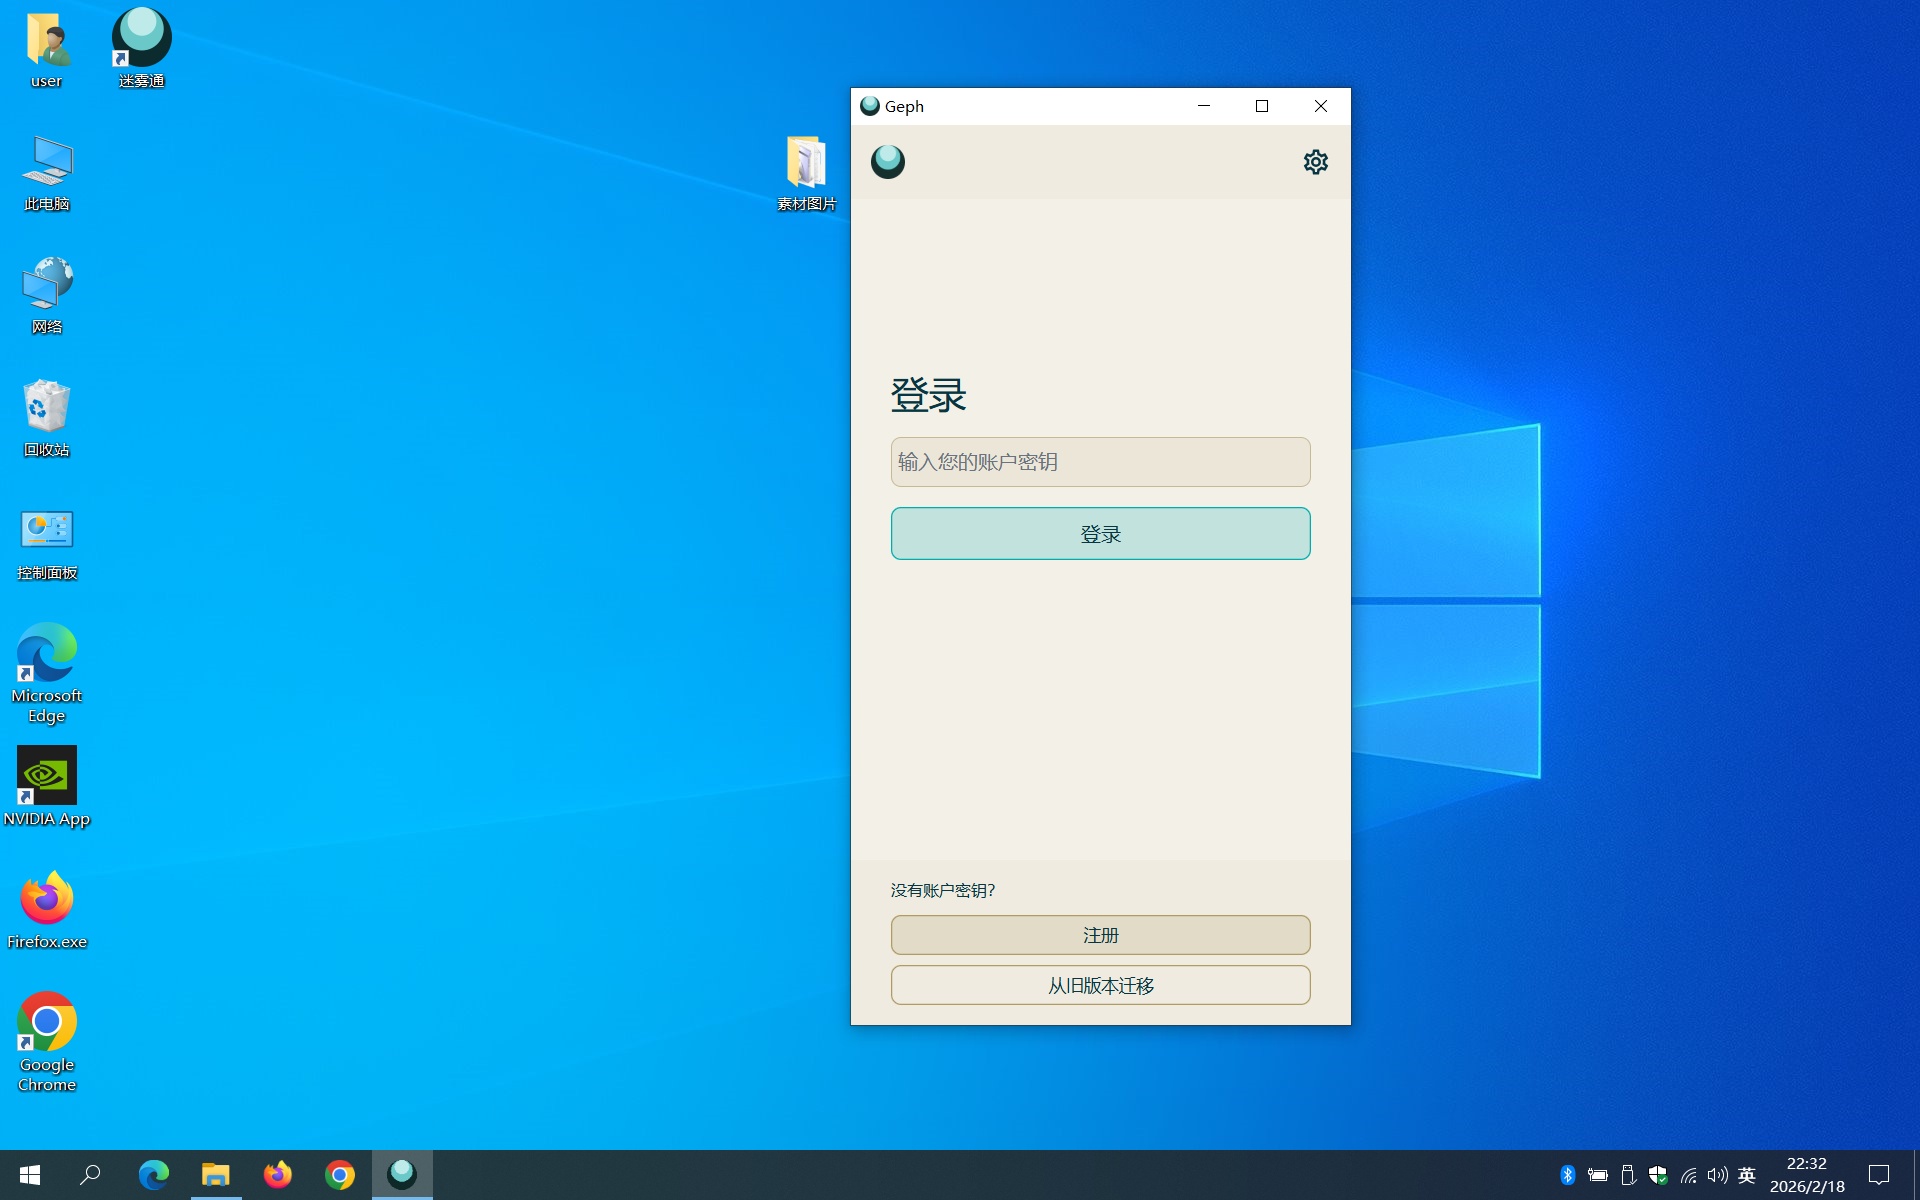Click the Geph logo in app header
The height and width of the screenshot is (1200, 1920).
tap(887, 162)
